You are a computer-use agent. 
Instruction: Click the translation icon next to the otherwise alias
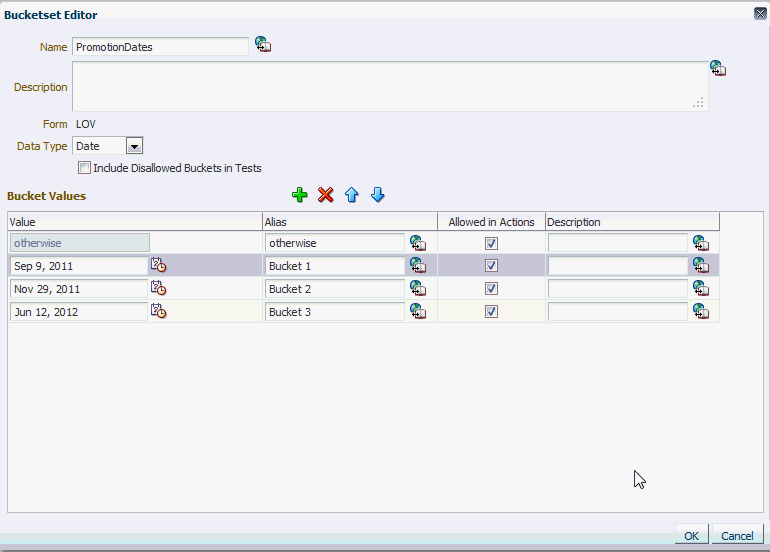tap(418, 243)
